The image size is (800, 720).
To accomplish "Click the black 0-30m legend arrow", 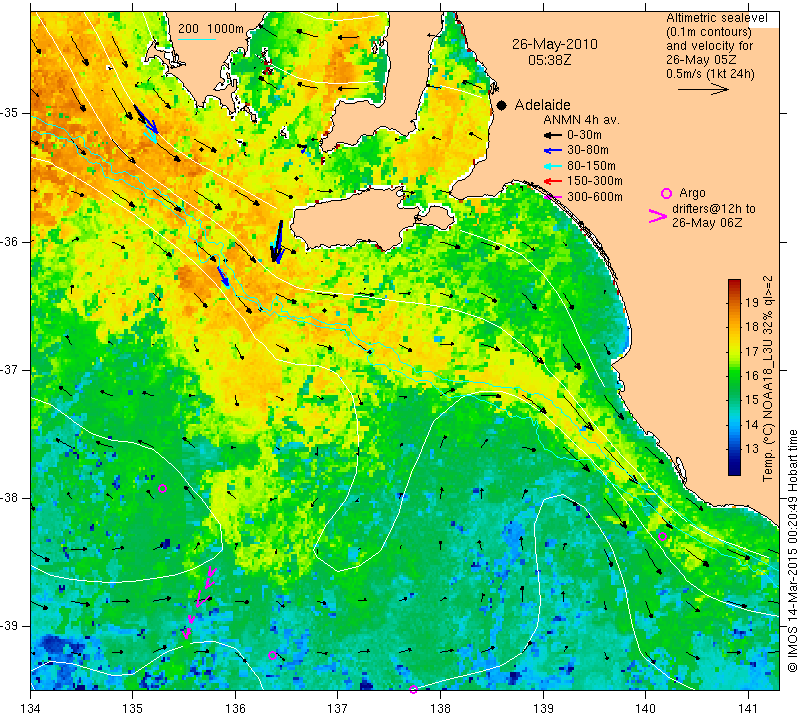I will point(552,136).
